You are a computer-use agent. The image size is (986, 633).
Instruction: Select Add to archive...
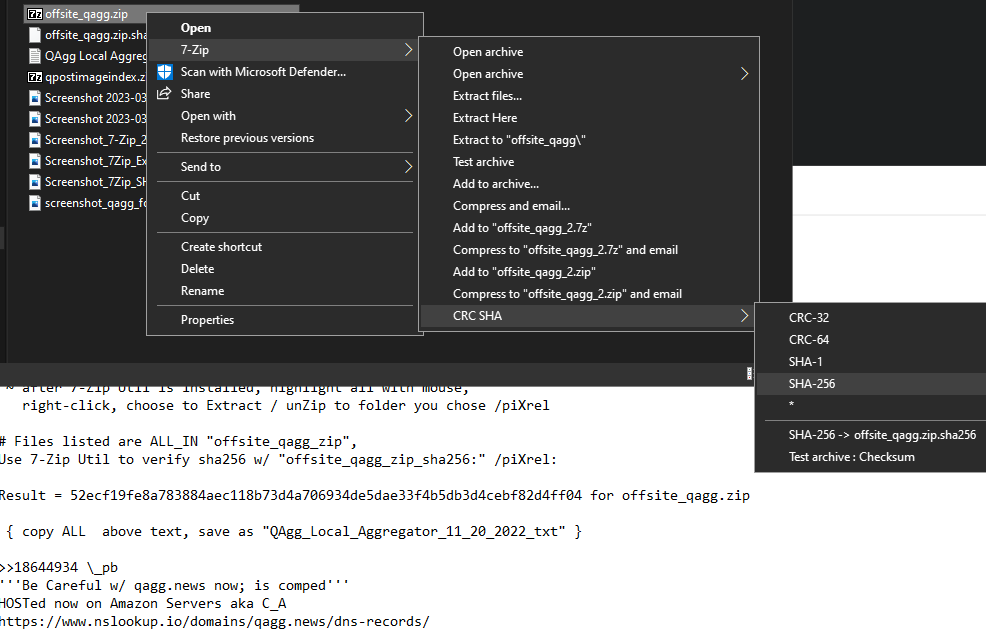pyautogui.click(x=589, y=184)
